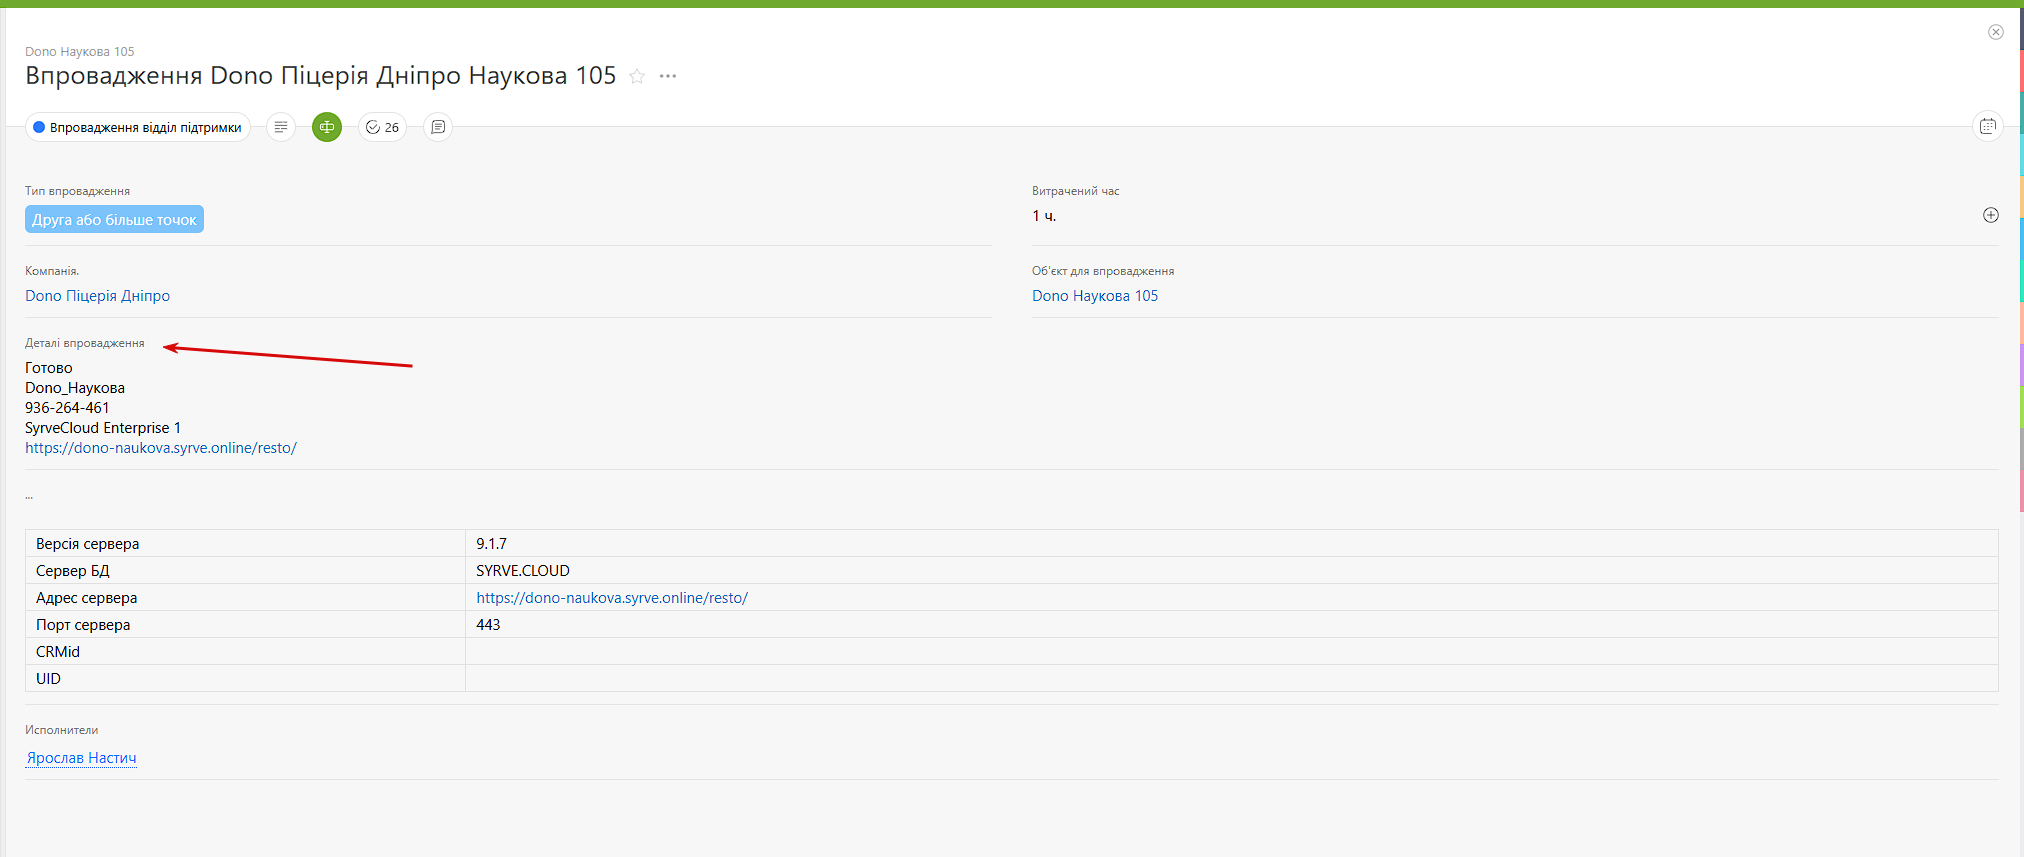Open the three-dots more options menu
2024x857 pixels.
point(668,76)
